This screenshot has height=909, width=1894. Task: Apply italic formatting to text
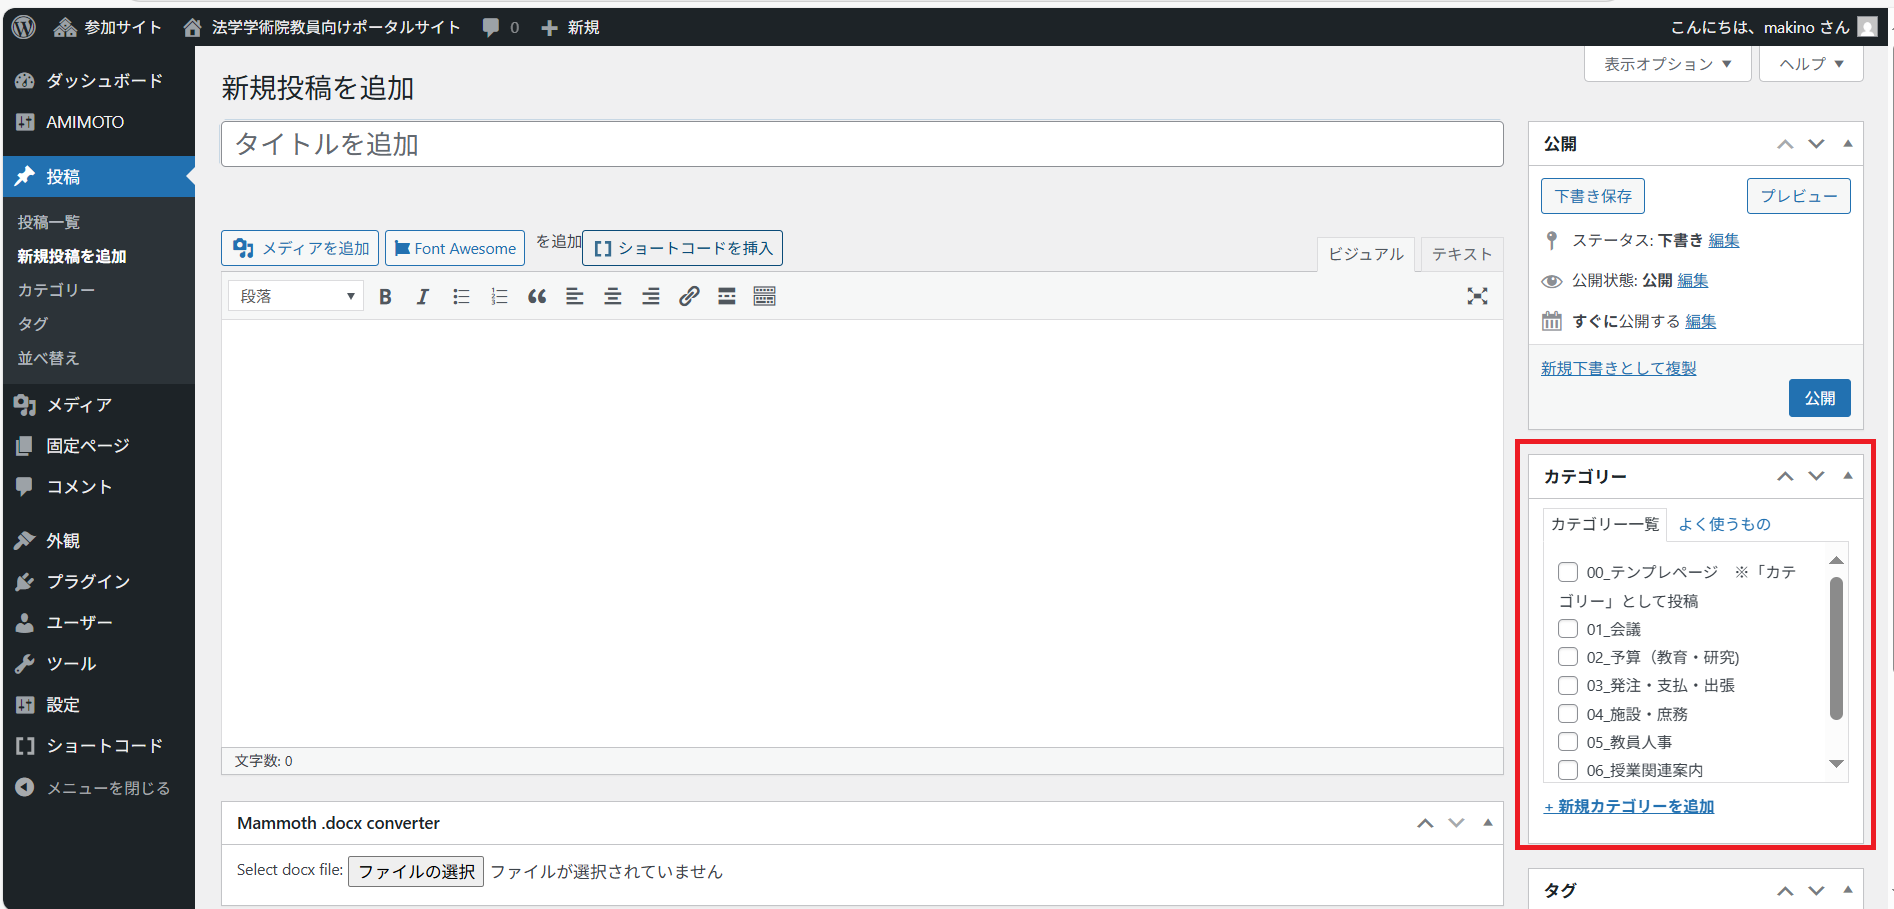click(x=423, y=297)
